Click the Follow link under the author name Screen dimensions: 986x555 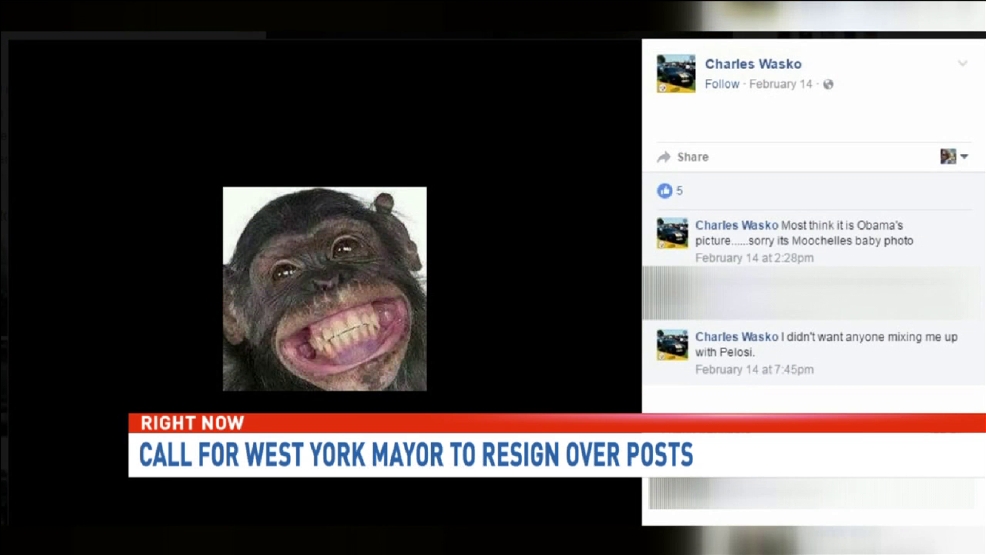coord(722,84)
